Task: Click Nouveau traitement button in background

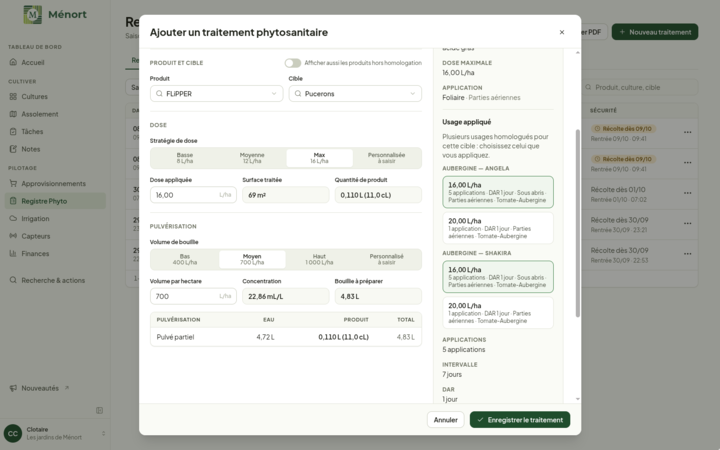Action: pos(655,32)
